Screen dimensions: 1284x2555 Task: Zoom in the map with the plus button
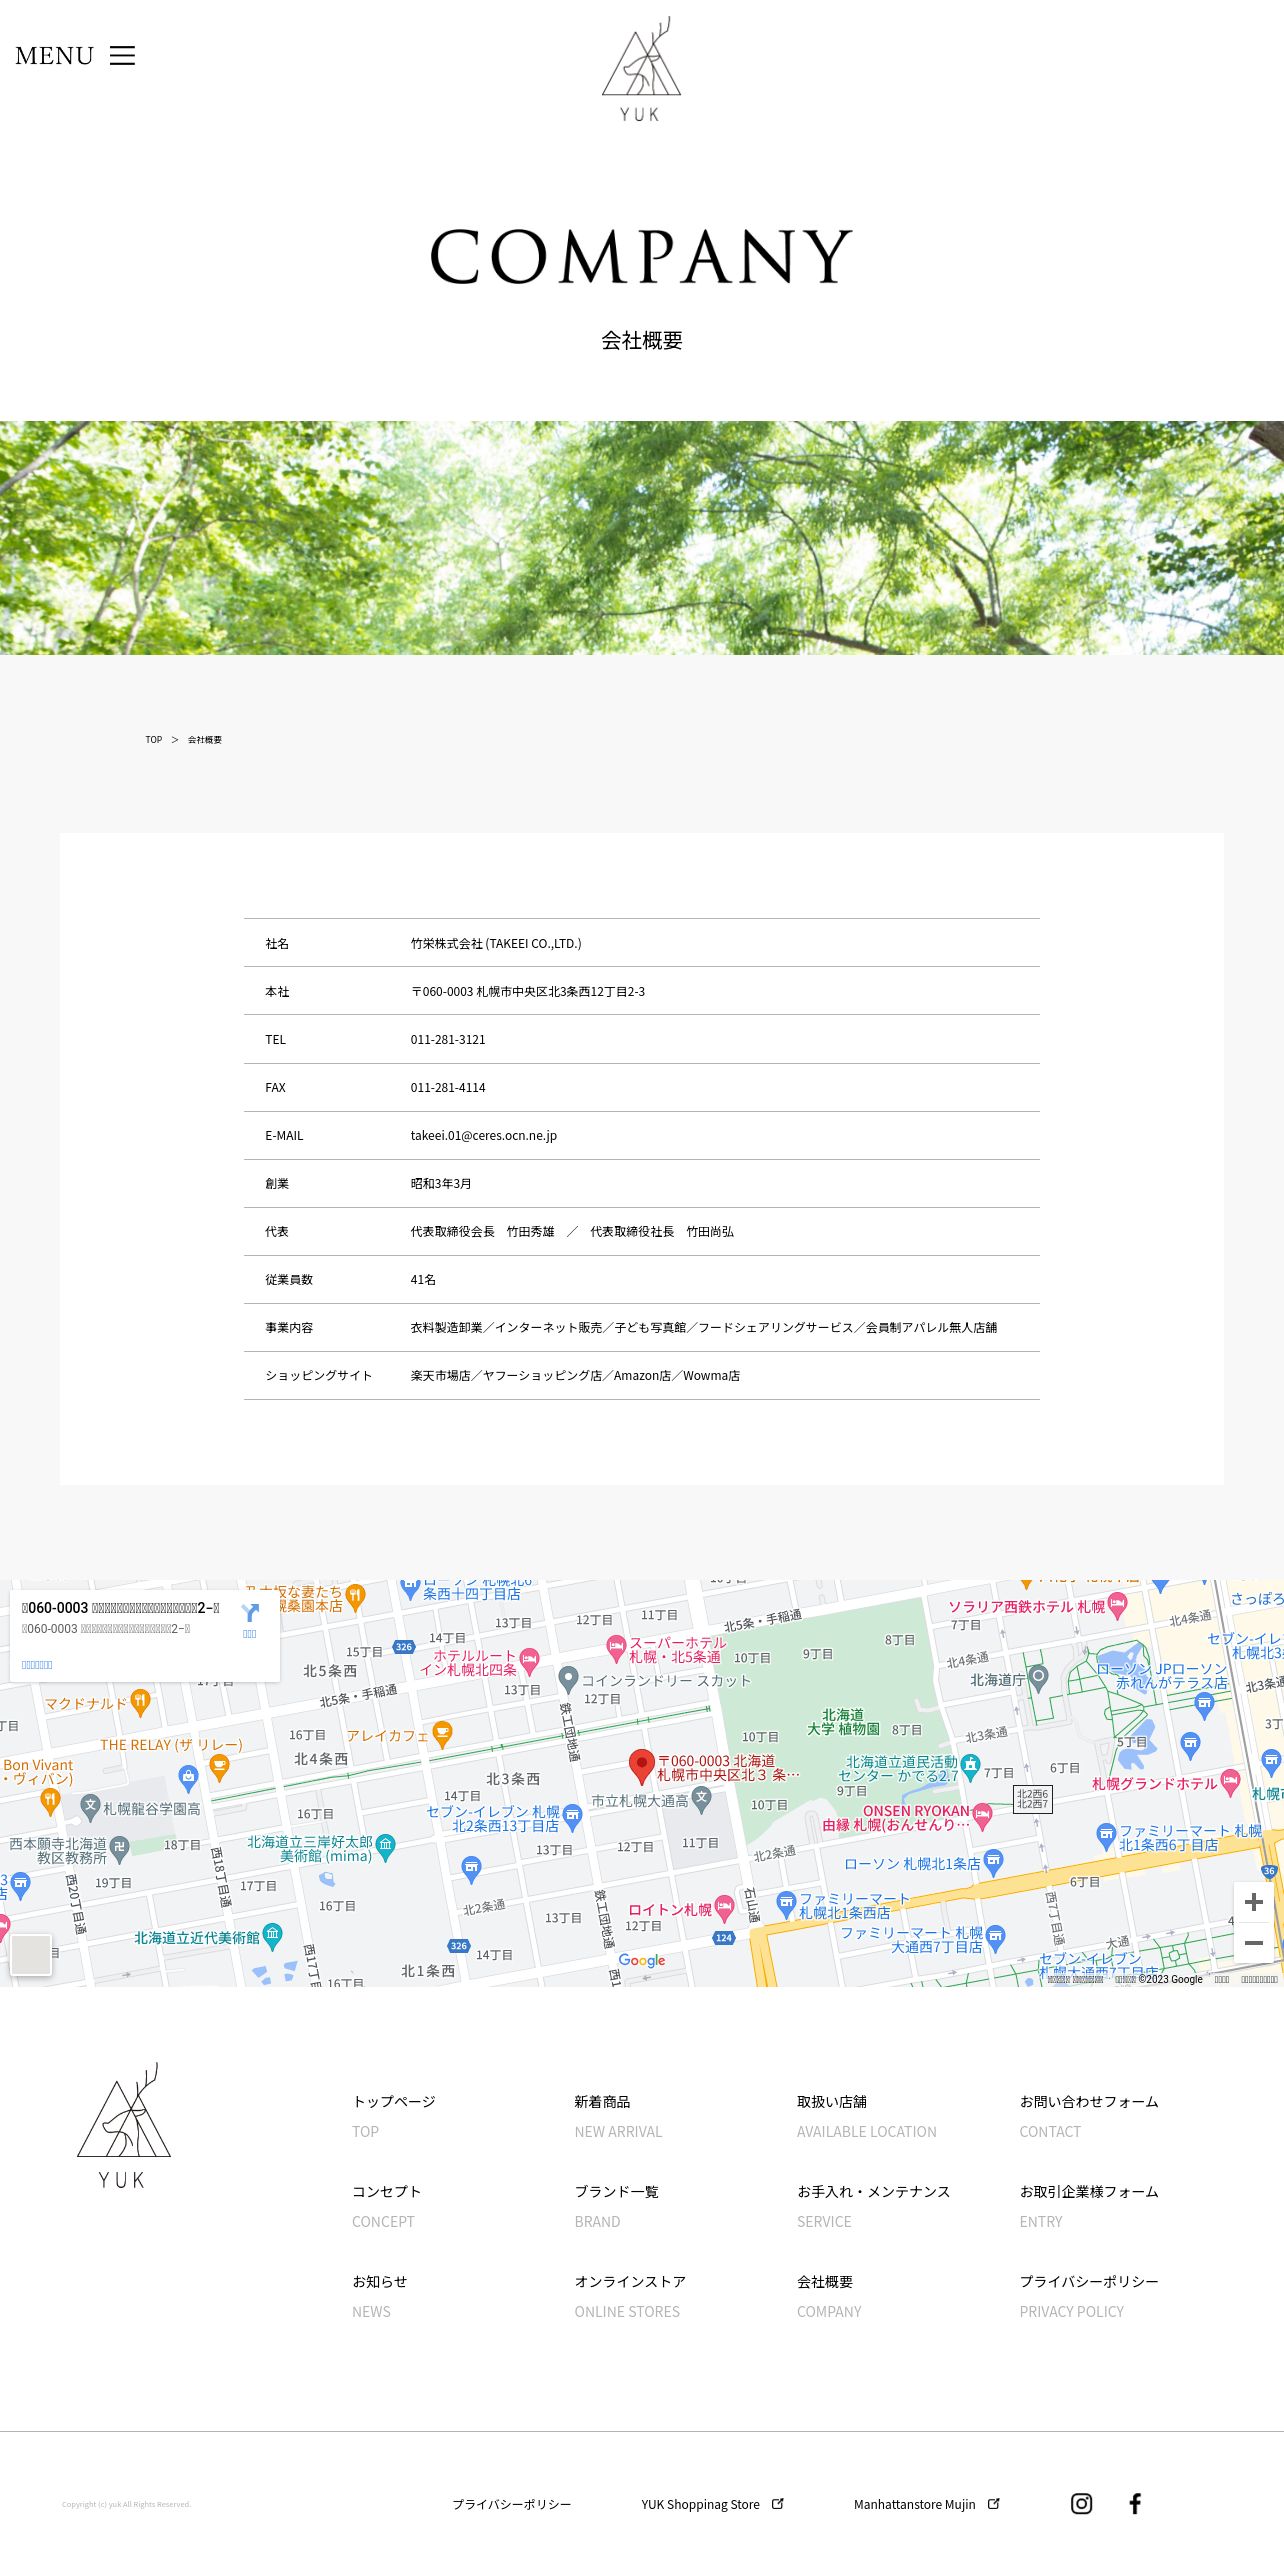(x=1254, y=1902)
